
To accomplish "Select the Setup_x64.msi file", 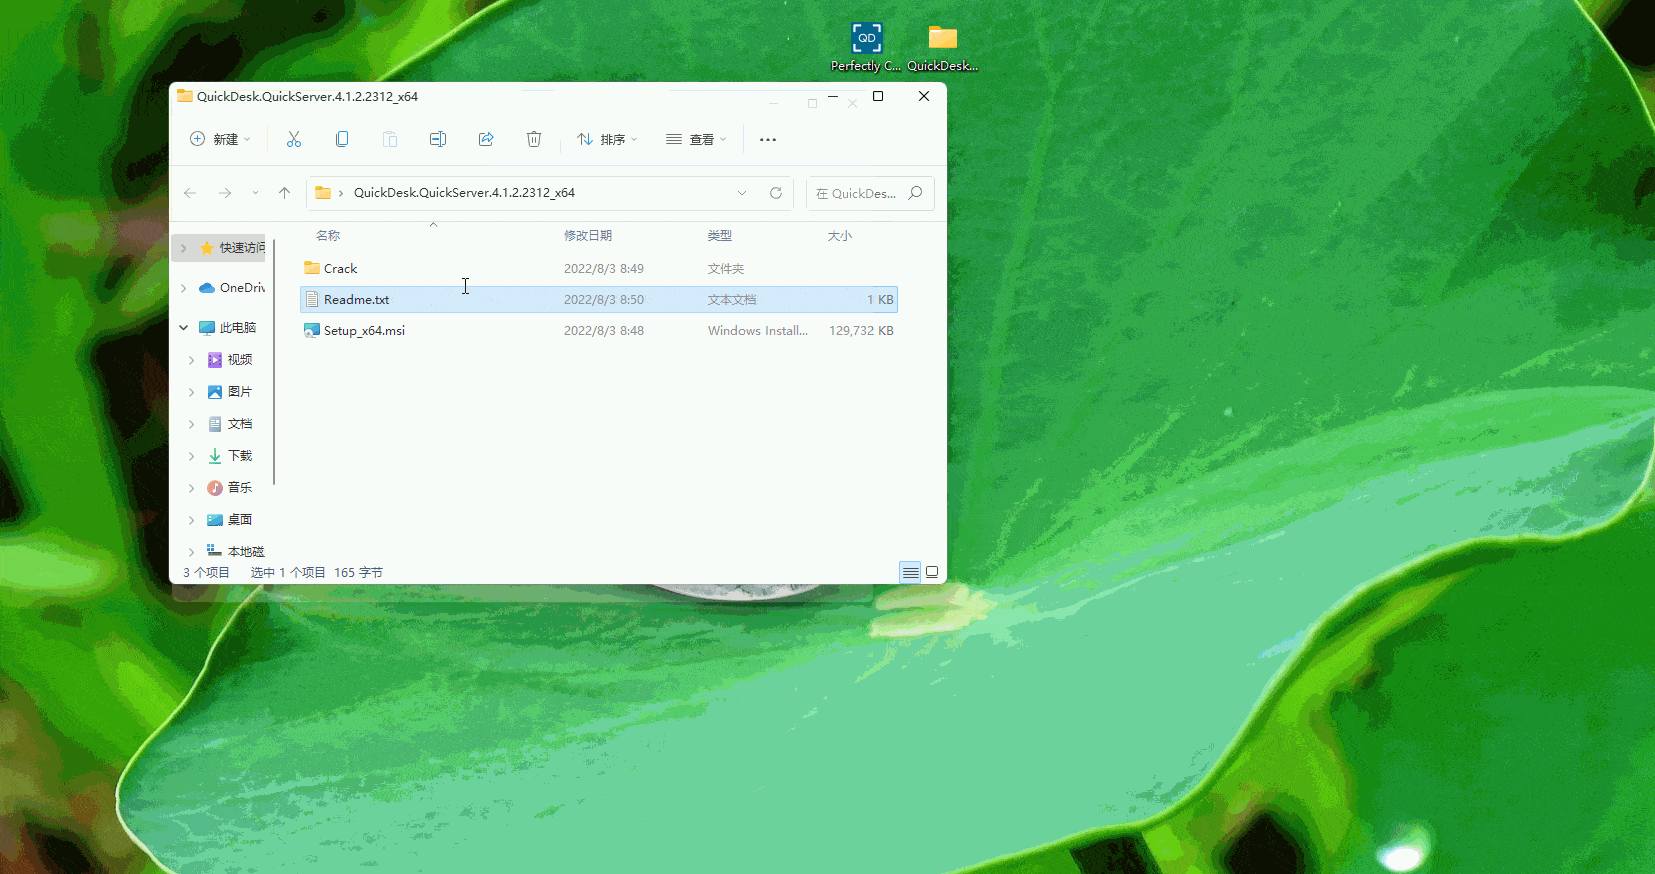I will (364, 331).
